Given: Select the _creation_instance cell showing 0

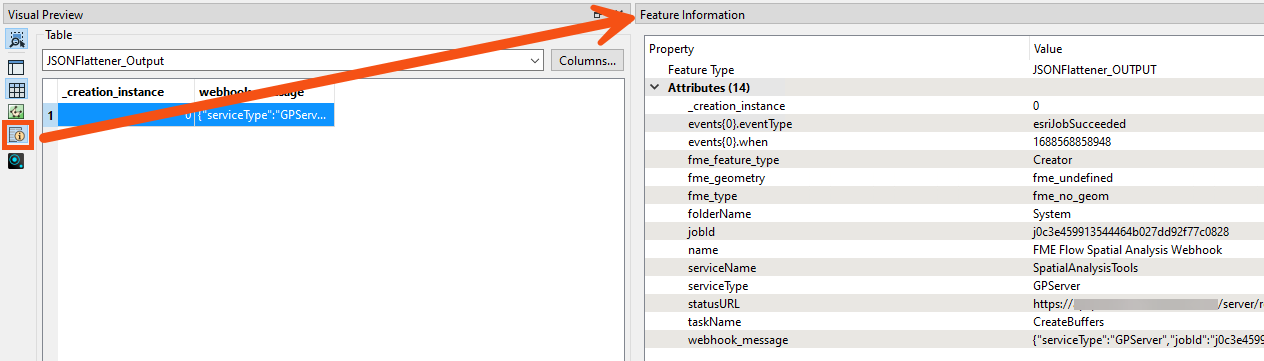Looking at the screenshot, I should (x=126, y=115).
